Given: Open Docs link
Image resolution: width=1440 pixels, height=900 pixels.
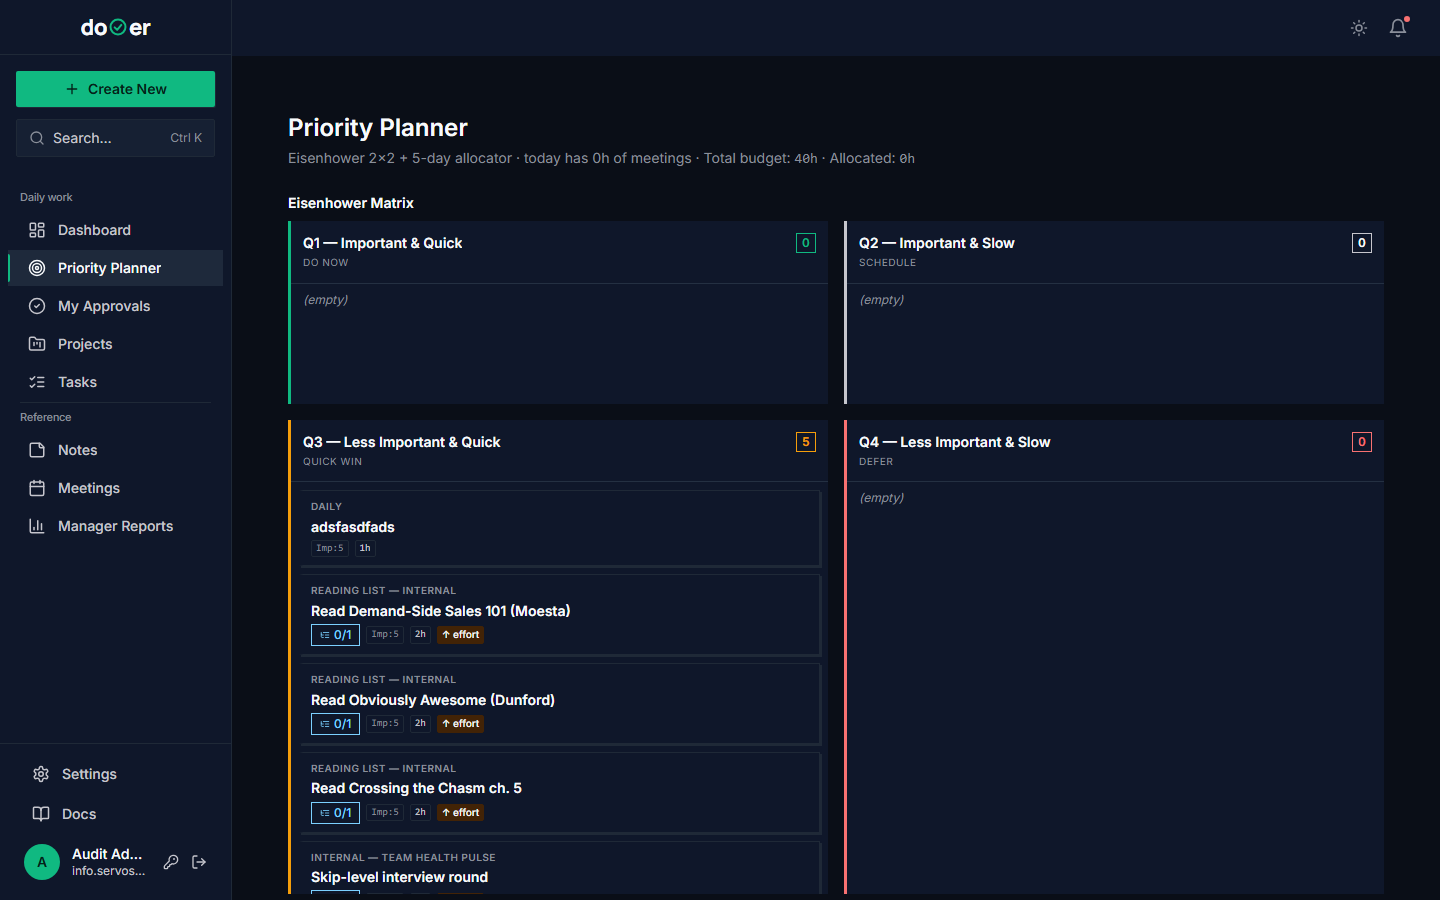Looking at the screenshot, I should tap(115, 814).
